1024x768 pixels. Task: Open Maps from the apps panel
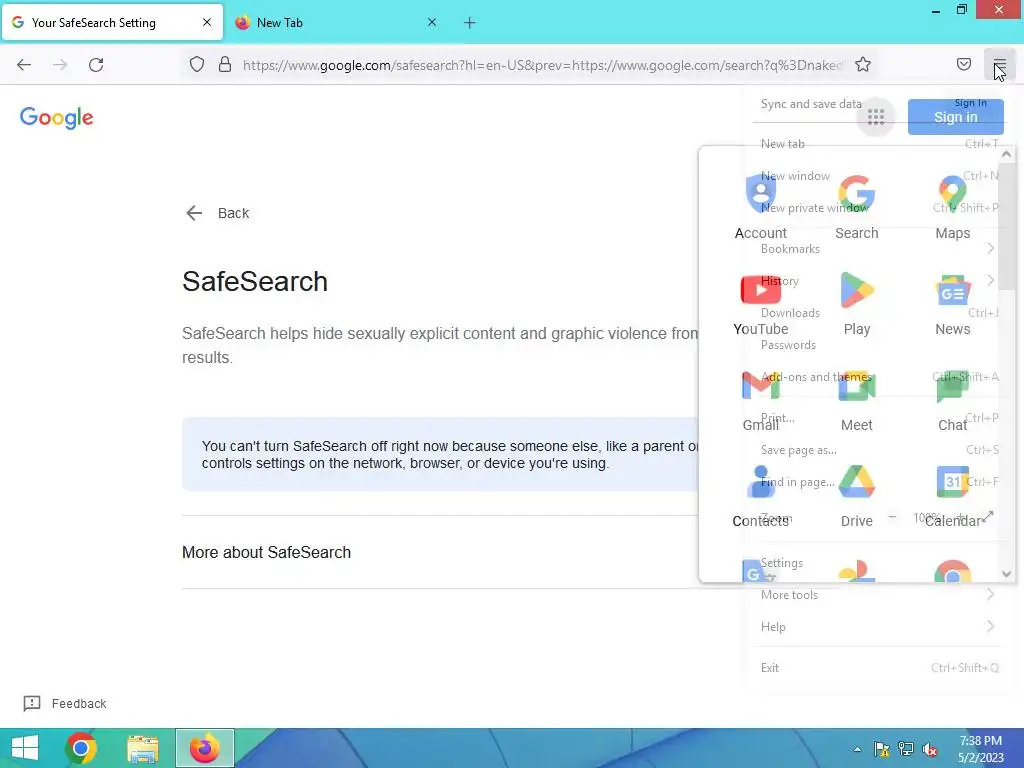[953, 207]
